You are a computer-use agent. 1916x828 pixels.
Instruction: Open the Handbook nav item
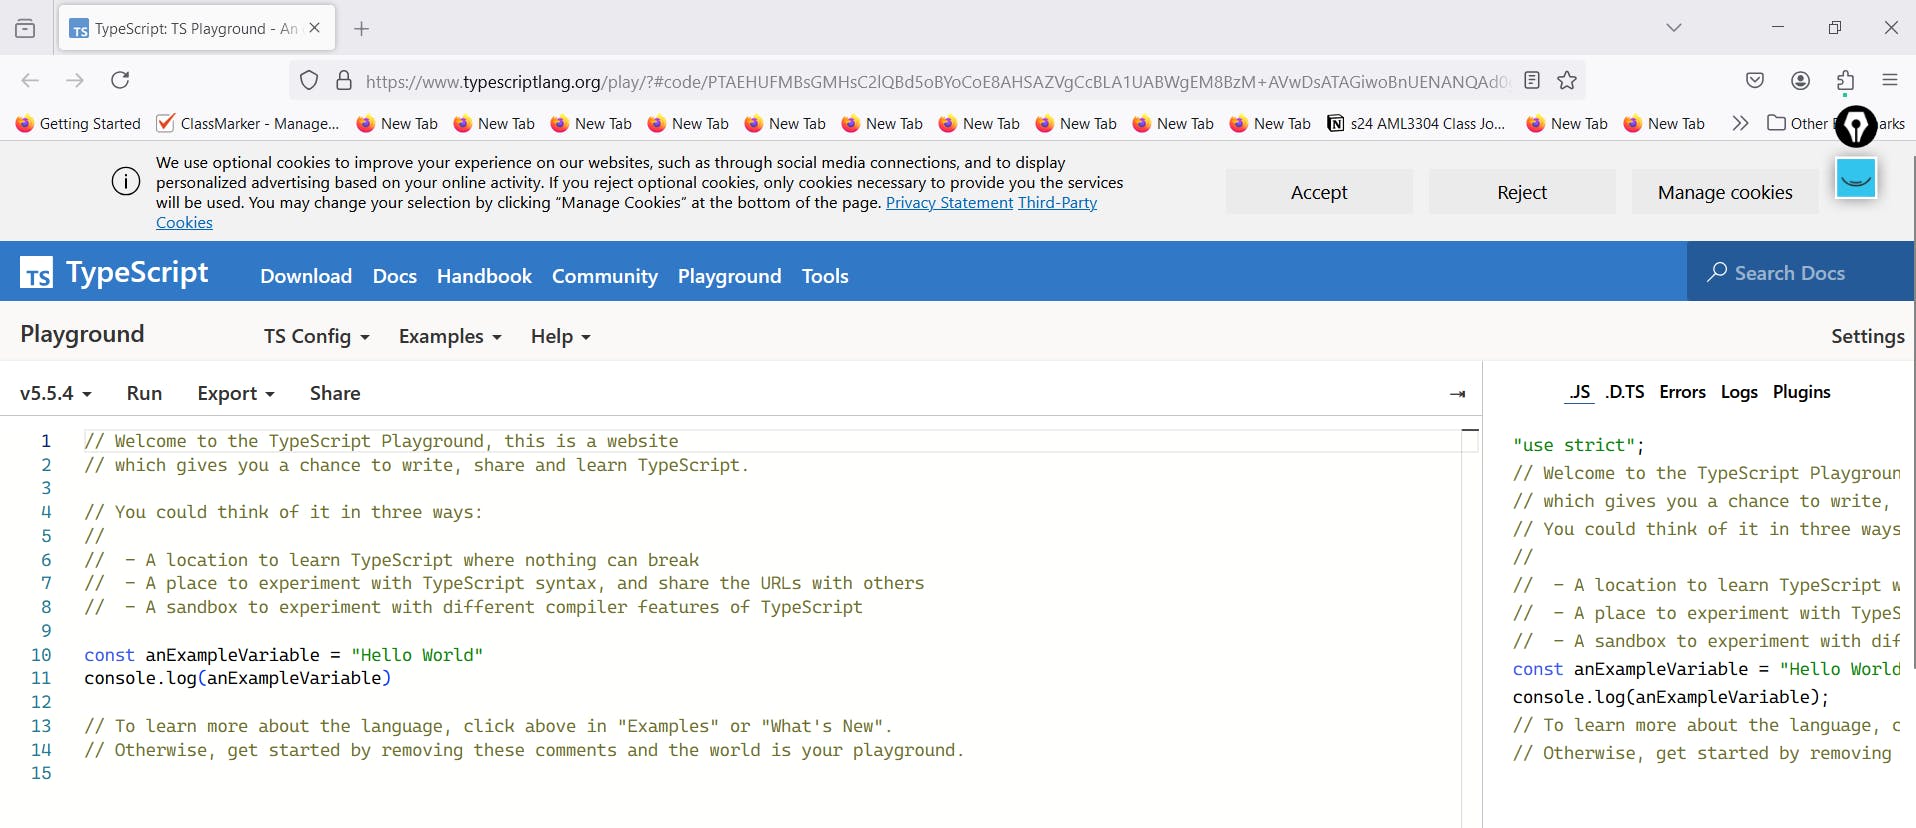point(484,276)
